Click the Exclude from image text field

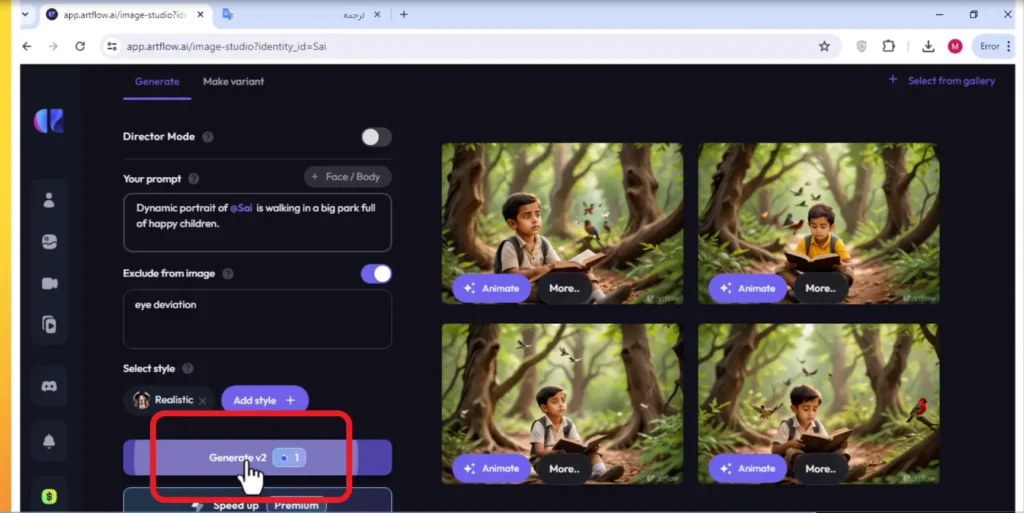click(x=257, y=319)
